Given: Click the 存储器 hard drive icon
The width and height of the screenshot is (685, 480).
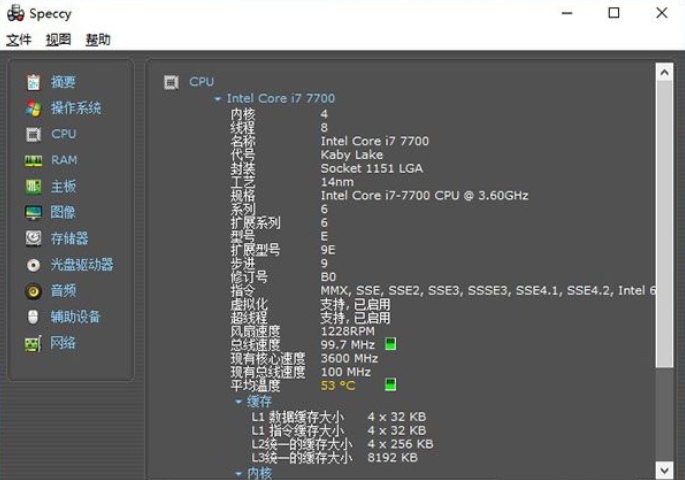Looking at the screenshot, I should pyautogui.click(x=34, y=238).
